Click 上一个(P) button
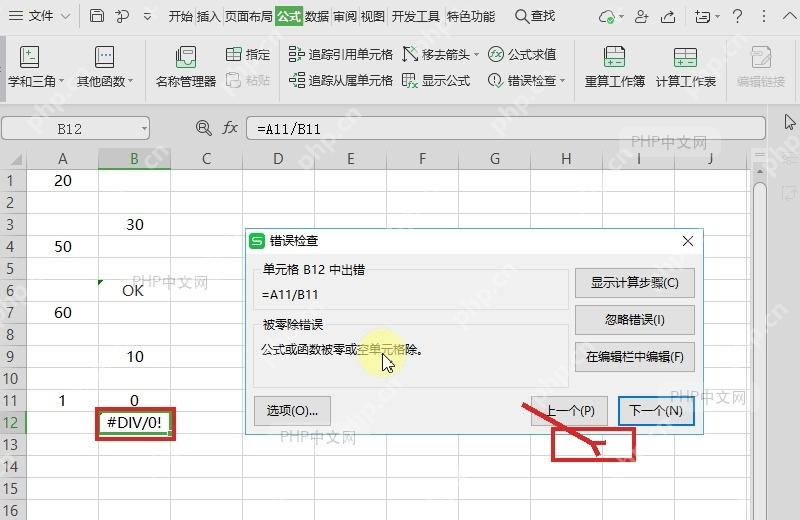This screenshot has height=520, width=800. click(569, 411)
